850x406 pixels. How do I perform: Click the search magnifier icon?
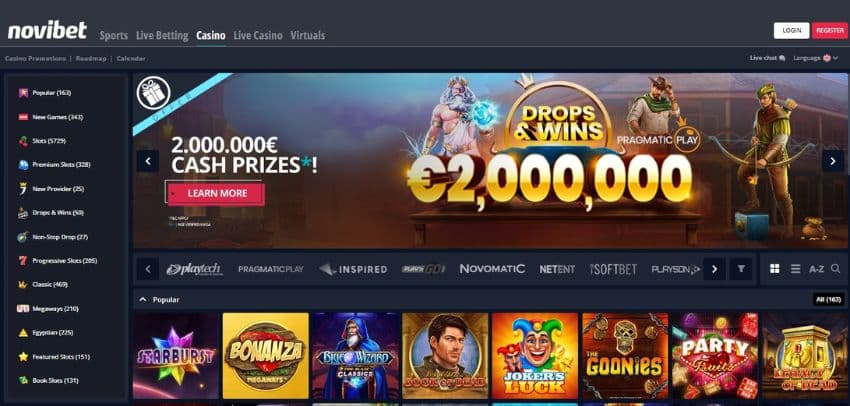pos(835,269)
